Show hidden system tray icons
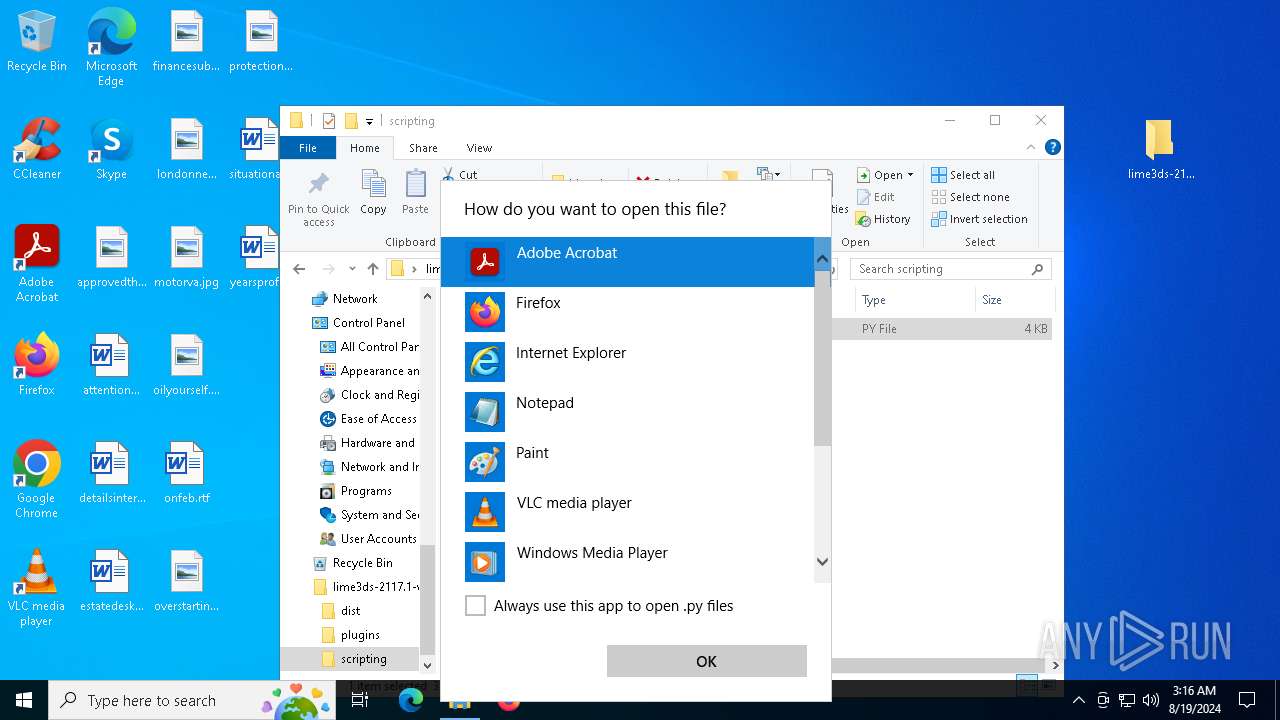Viewport: 1280px width, 720px height. (x=1078, y=700)
